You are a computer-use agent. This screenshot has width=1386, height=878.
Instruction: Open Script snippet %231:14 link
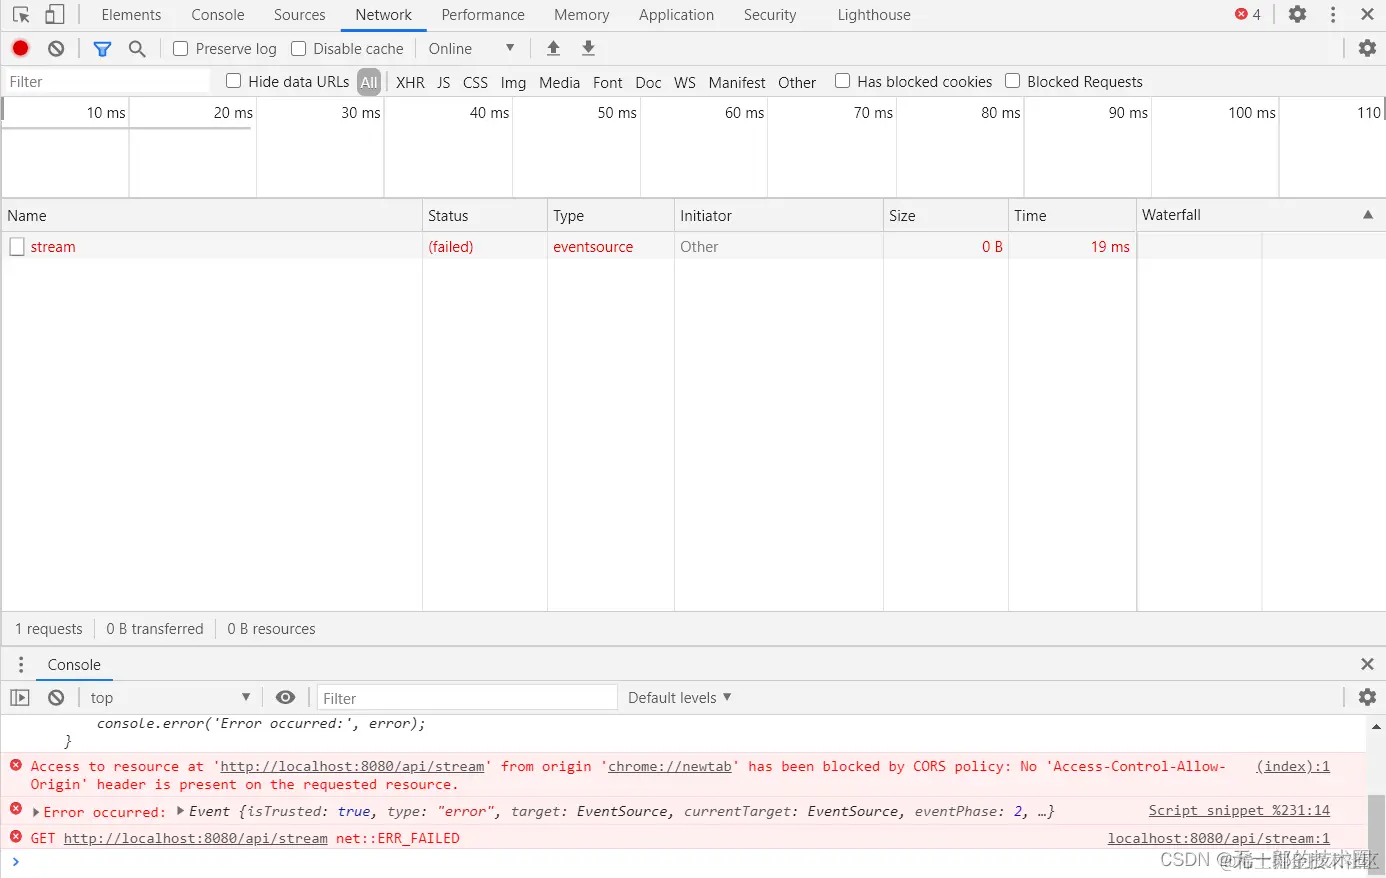tap(1239, 811)
